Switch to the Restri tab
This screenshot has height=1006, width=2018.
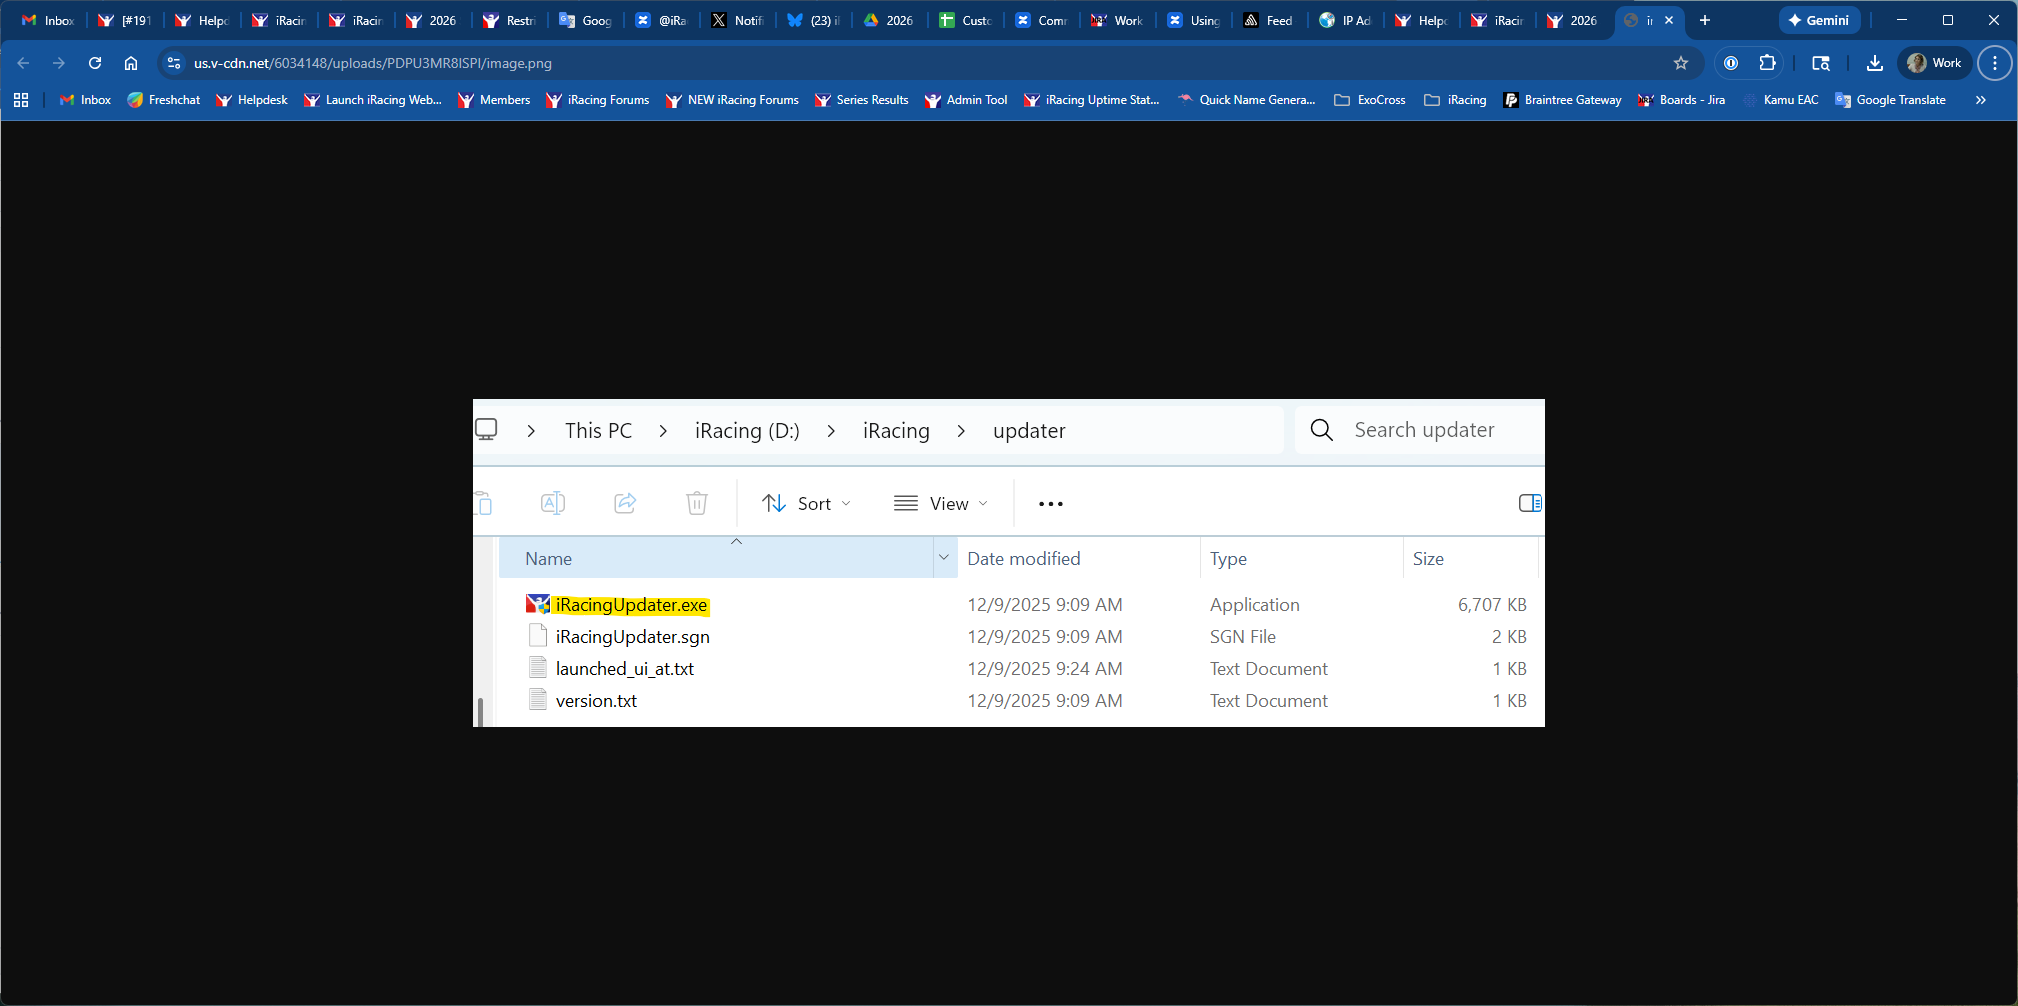[509, 20]
